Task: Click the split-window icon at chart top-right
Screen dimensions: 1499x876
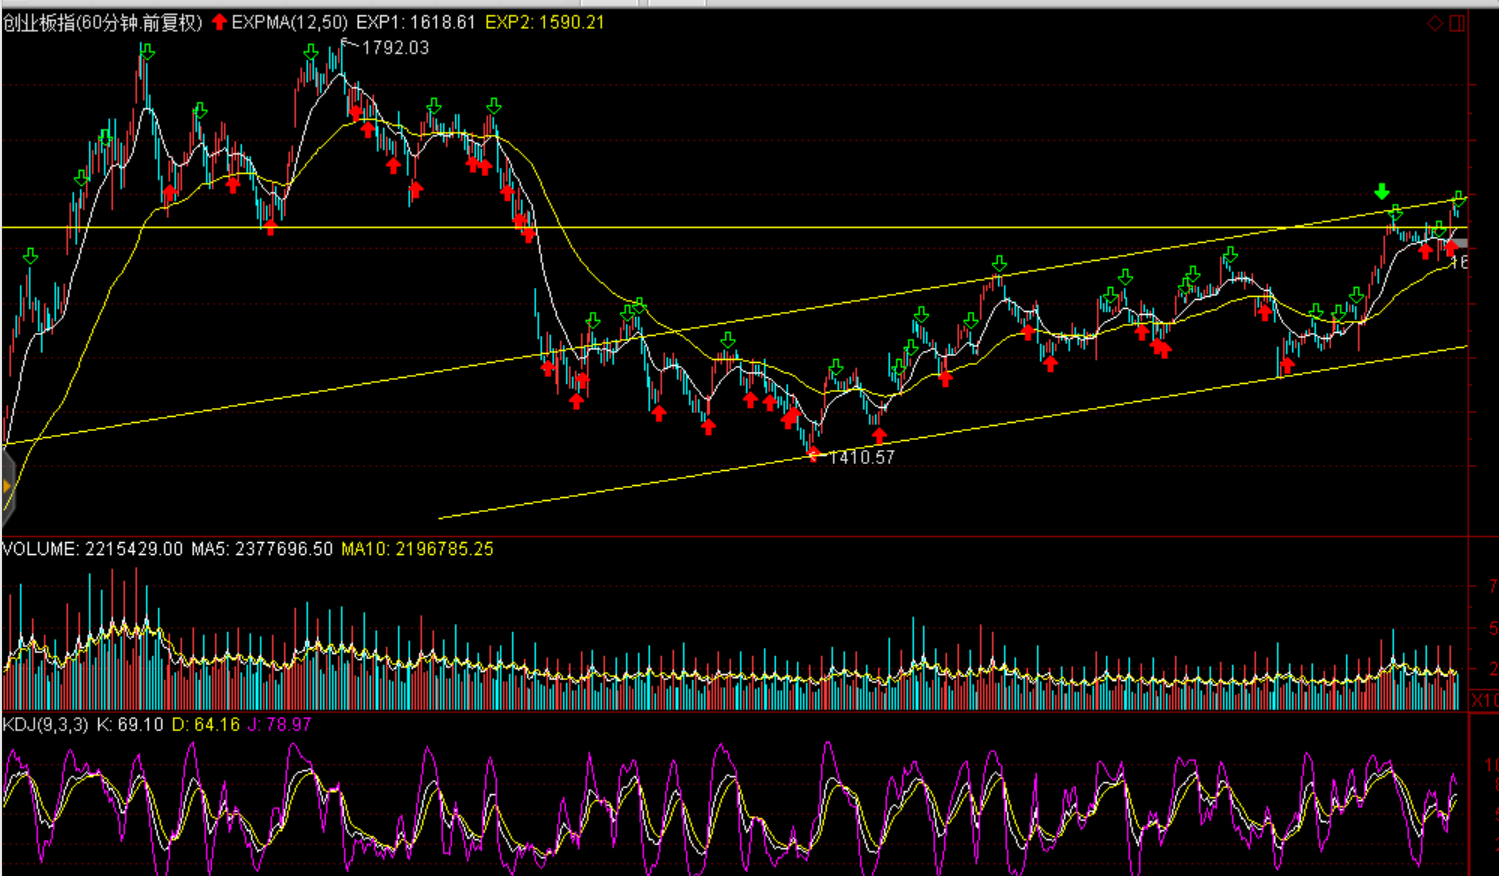Action: tap(1457, 23)
